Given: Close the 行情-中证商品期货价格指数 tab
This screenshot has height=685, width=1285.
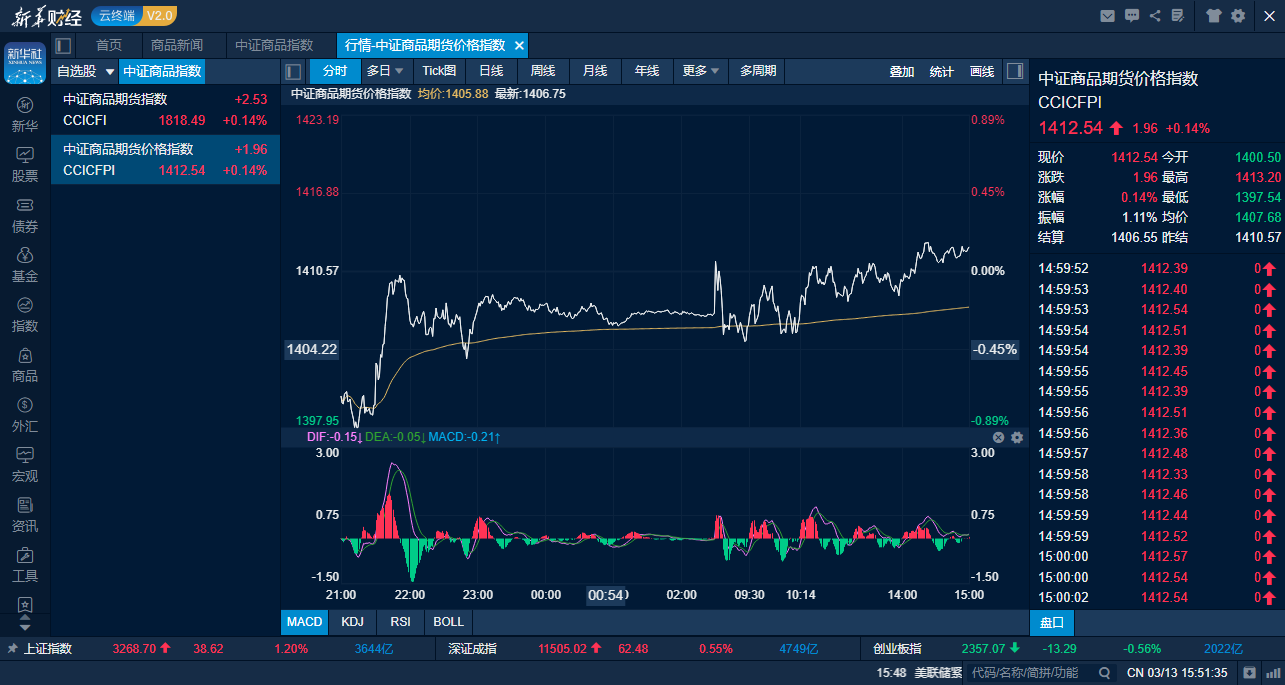Looking at the screenshot, I should [519, 45].
